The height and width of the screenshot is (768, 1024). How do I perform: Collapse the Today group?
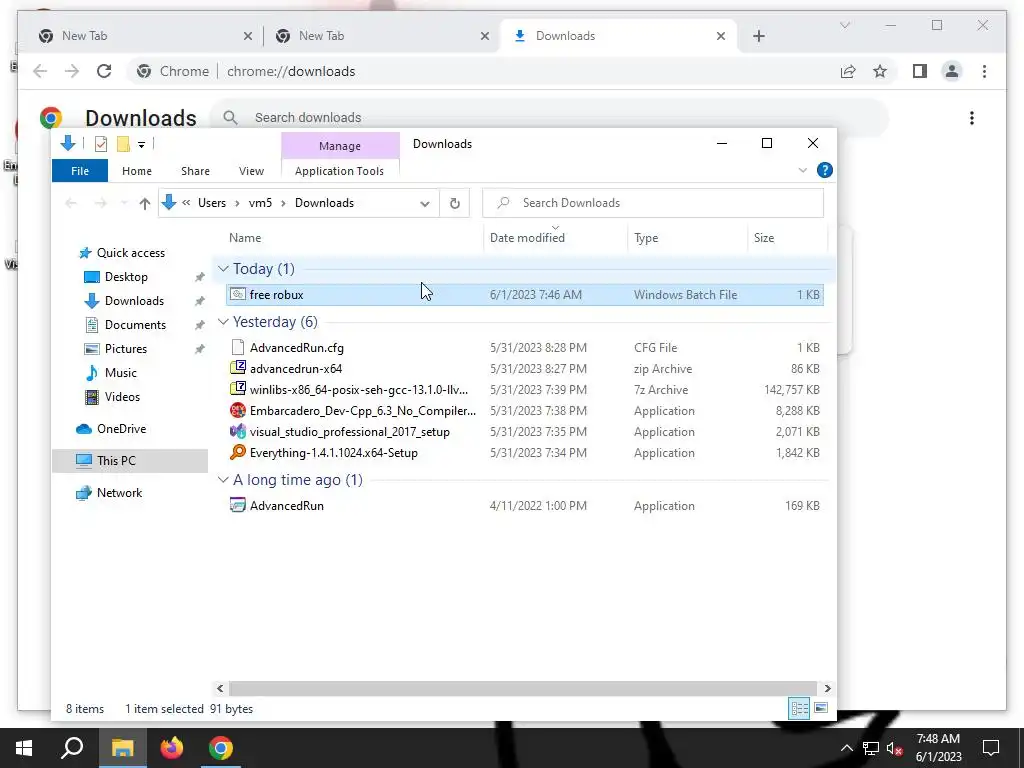tap(223, 269)
